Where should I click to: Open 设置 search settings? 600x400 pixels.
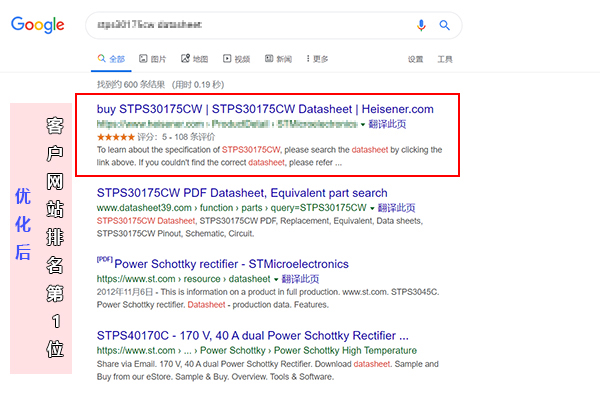(415, 59)
